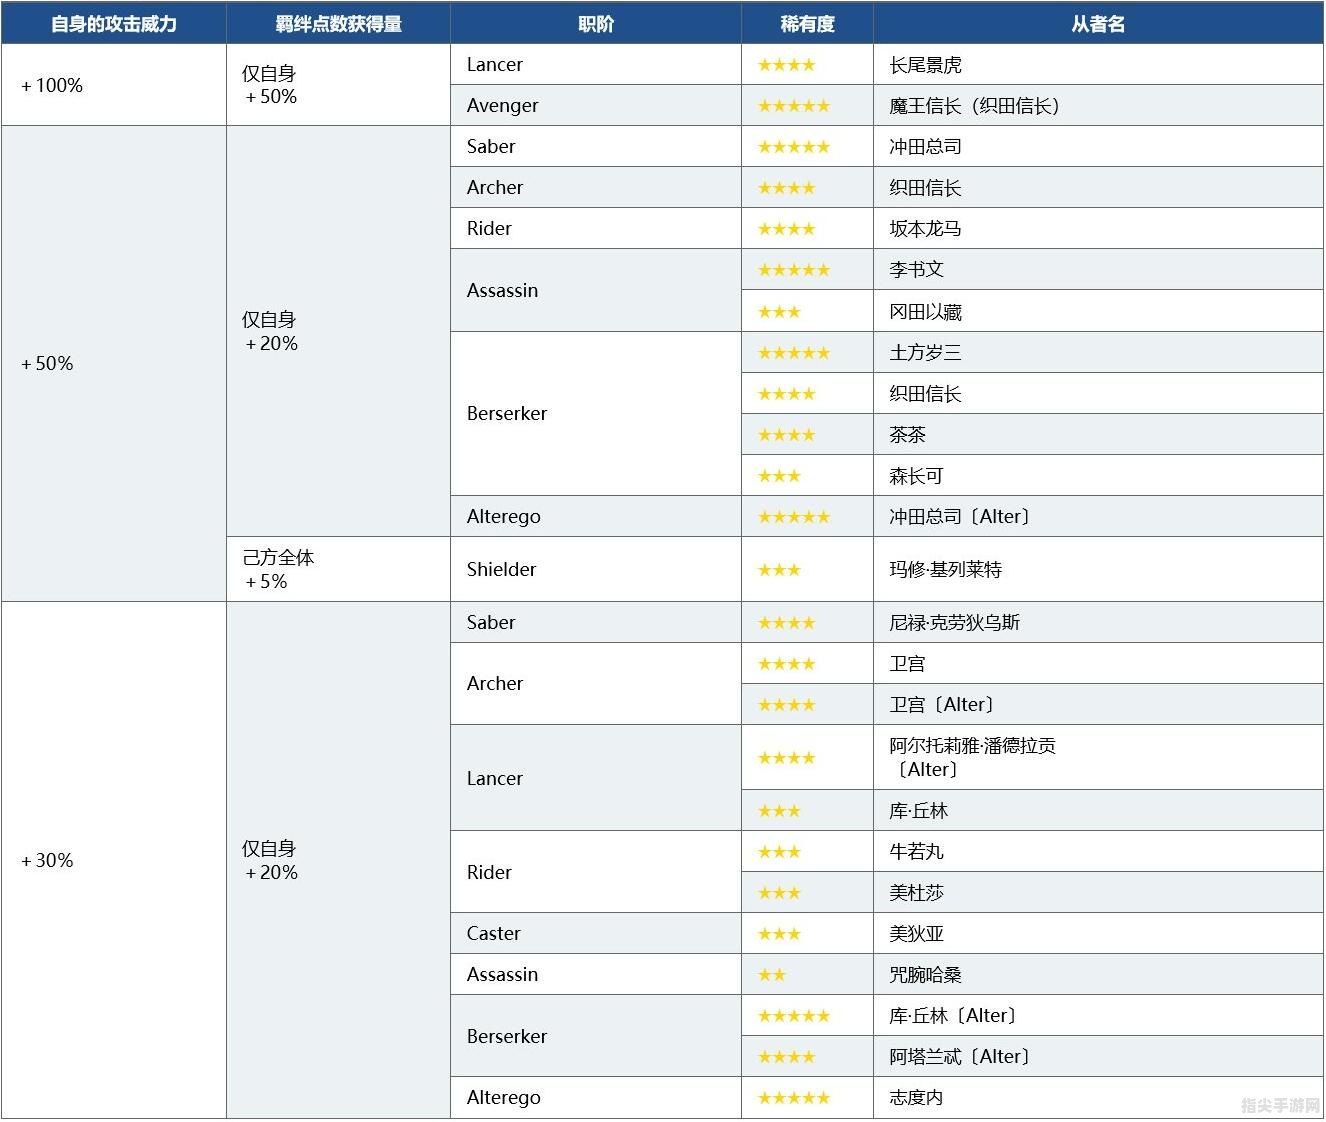Click the servant name 美杜莎
This screenshot has width=1326, height=1122.
(x=916, y=893)
